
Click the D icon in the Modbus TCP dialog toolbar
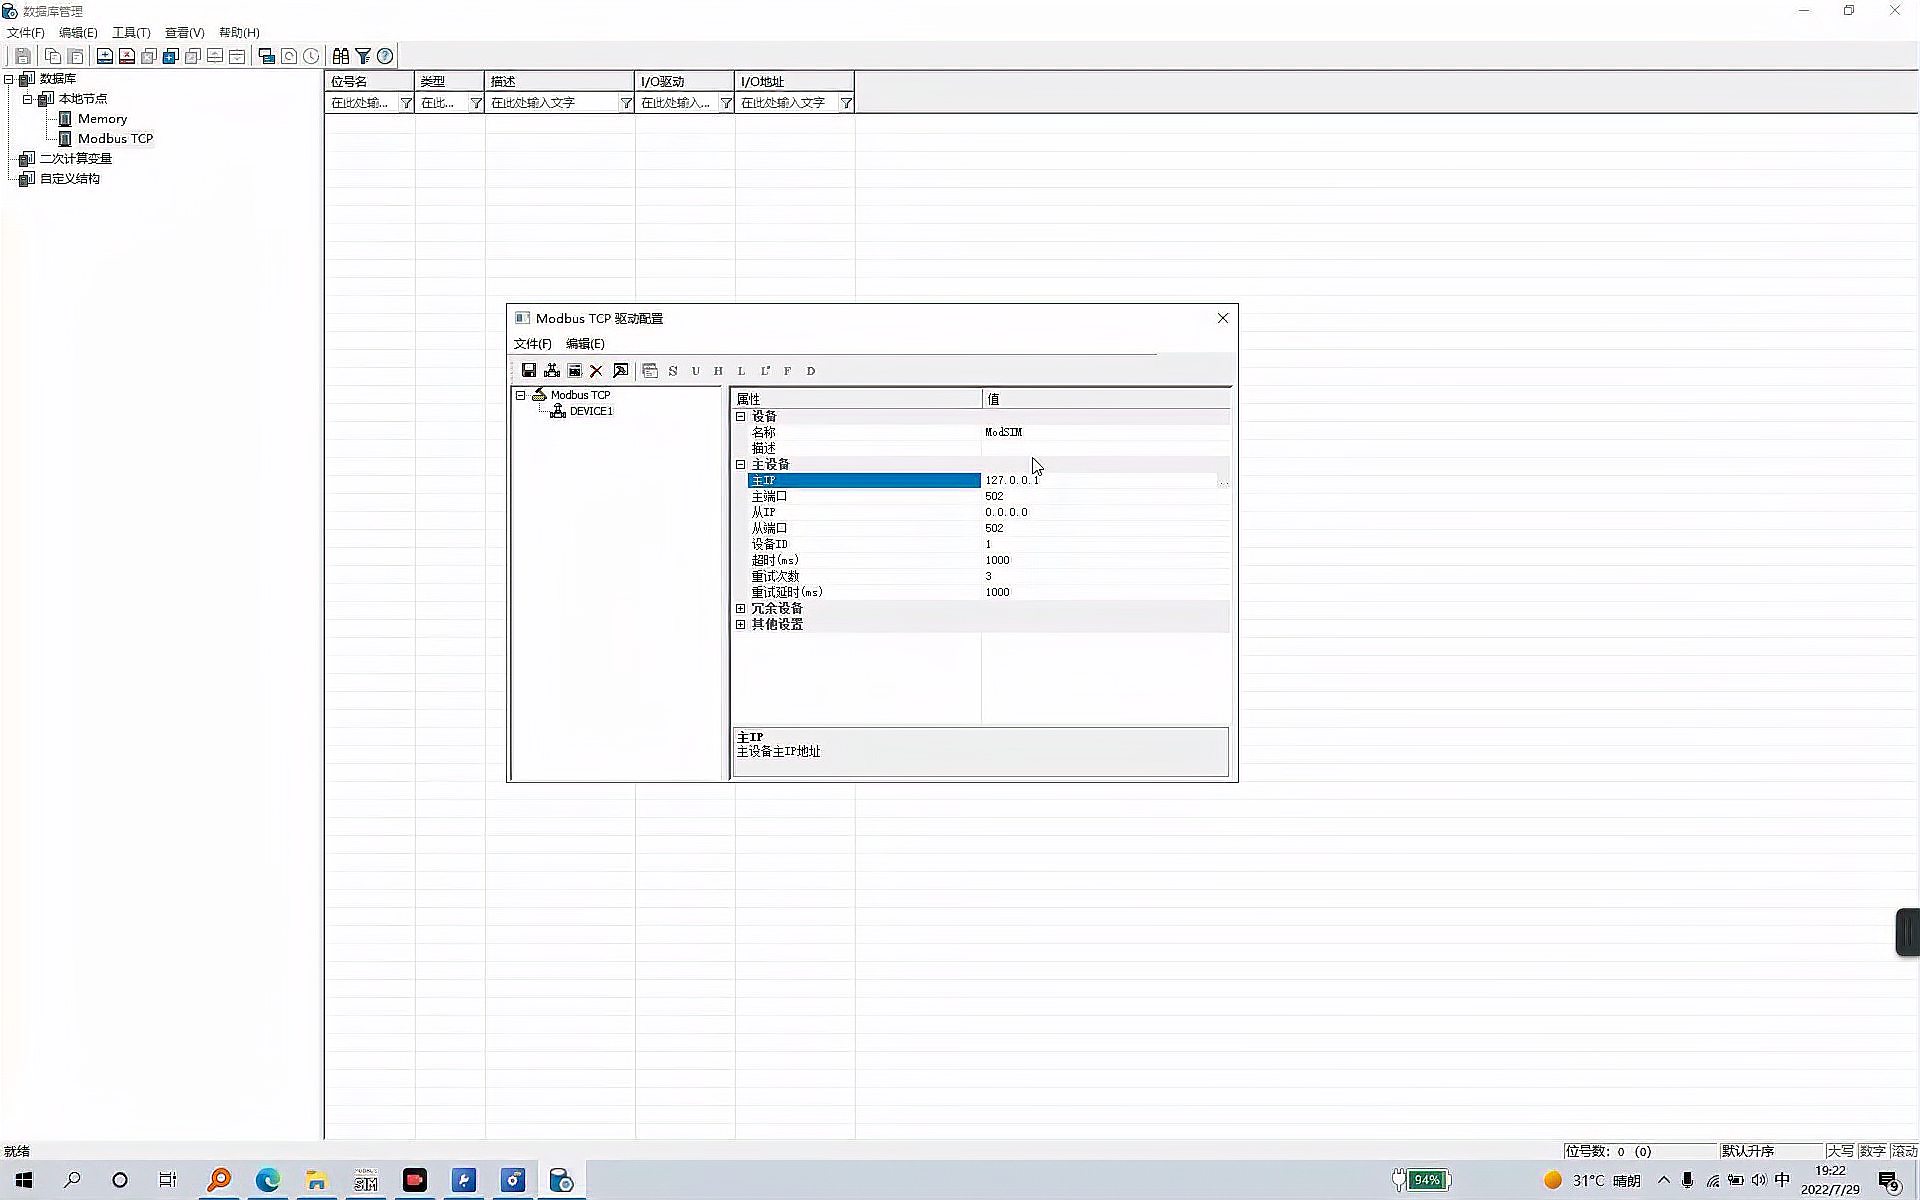810,370
